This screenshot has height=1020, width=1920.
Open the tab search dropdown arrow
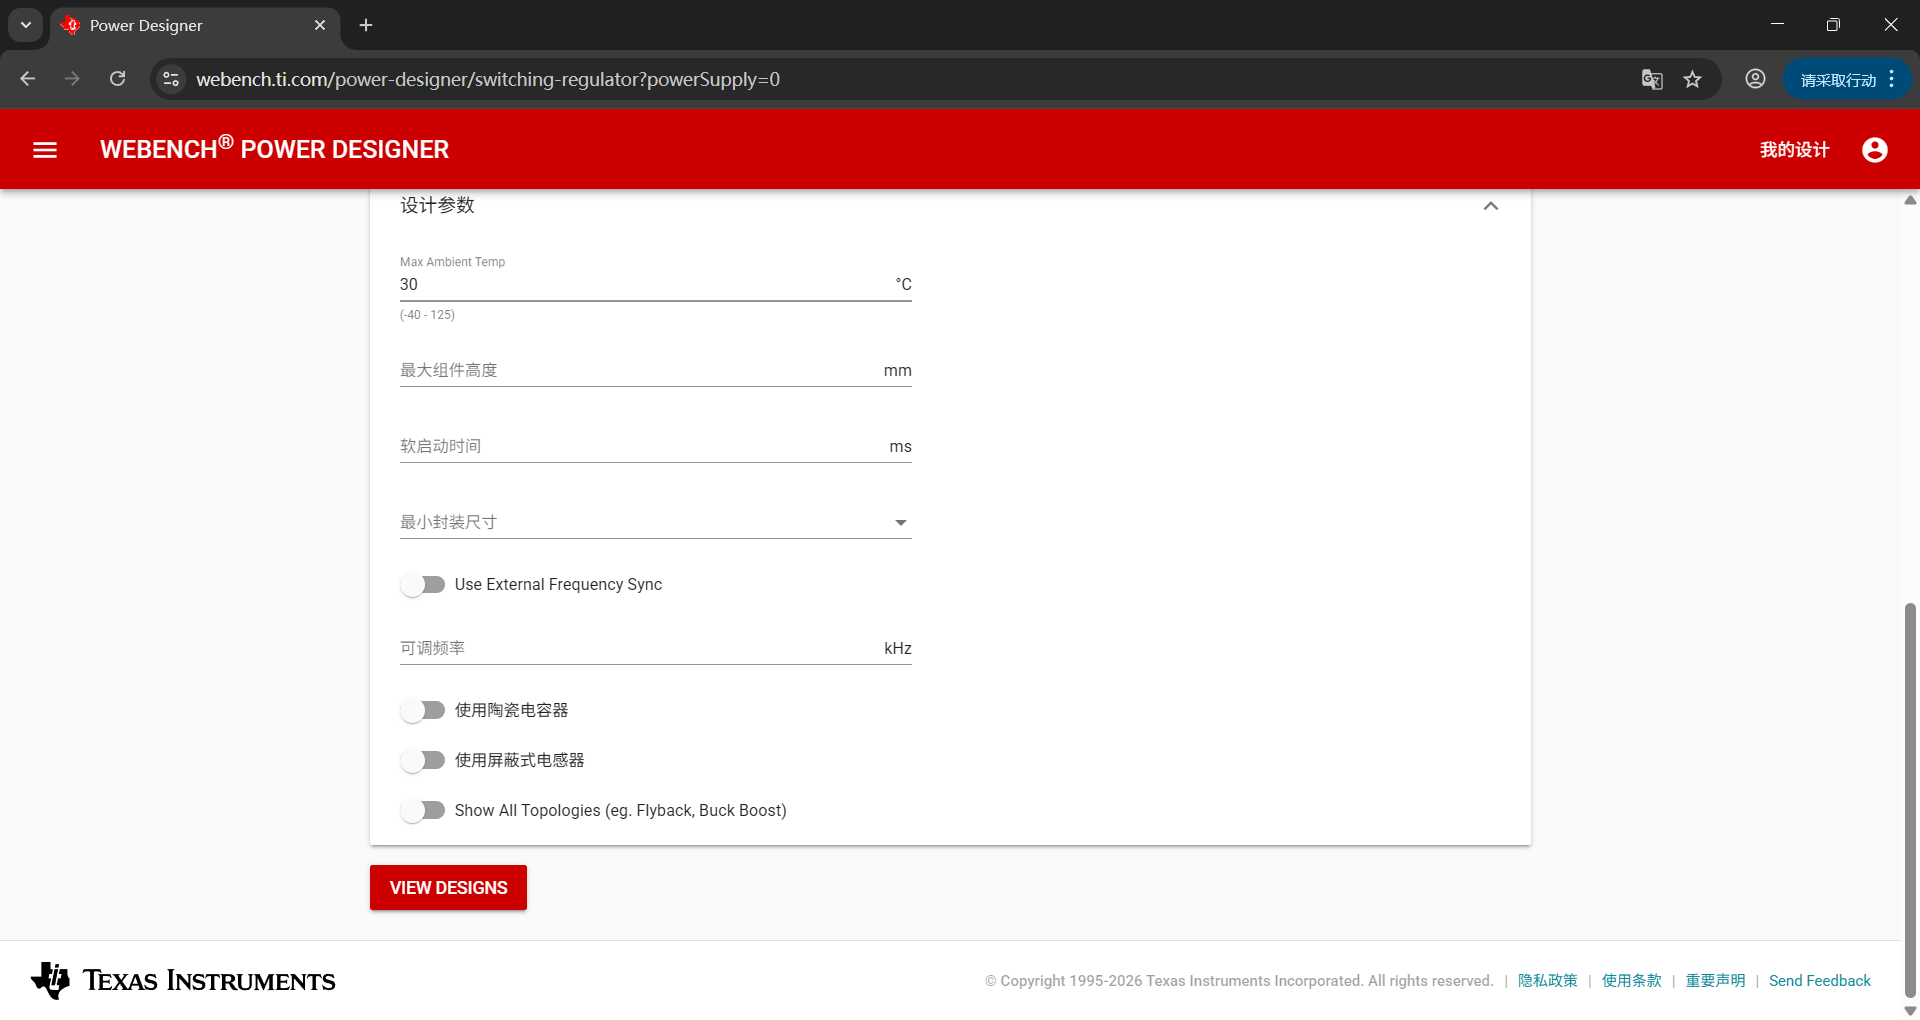26,25
